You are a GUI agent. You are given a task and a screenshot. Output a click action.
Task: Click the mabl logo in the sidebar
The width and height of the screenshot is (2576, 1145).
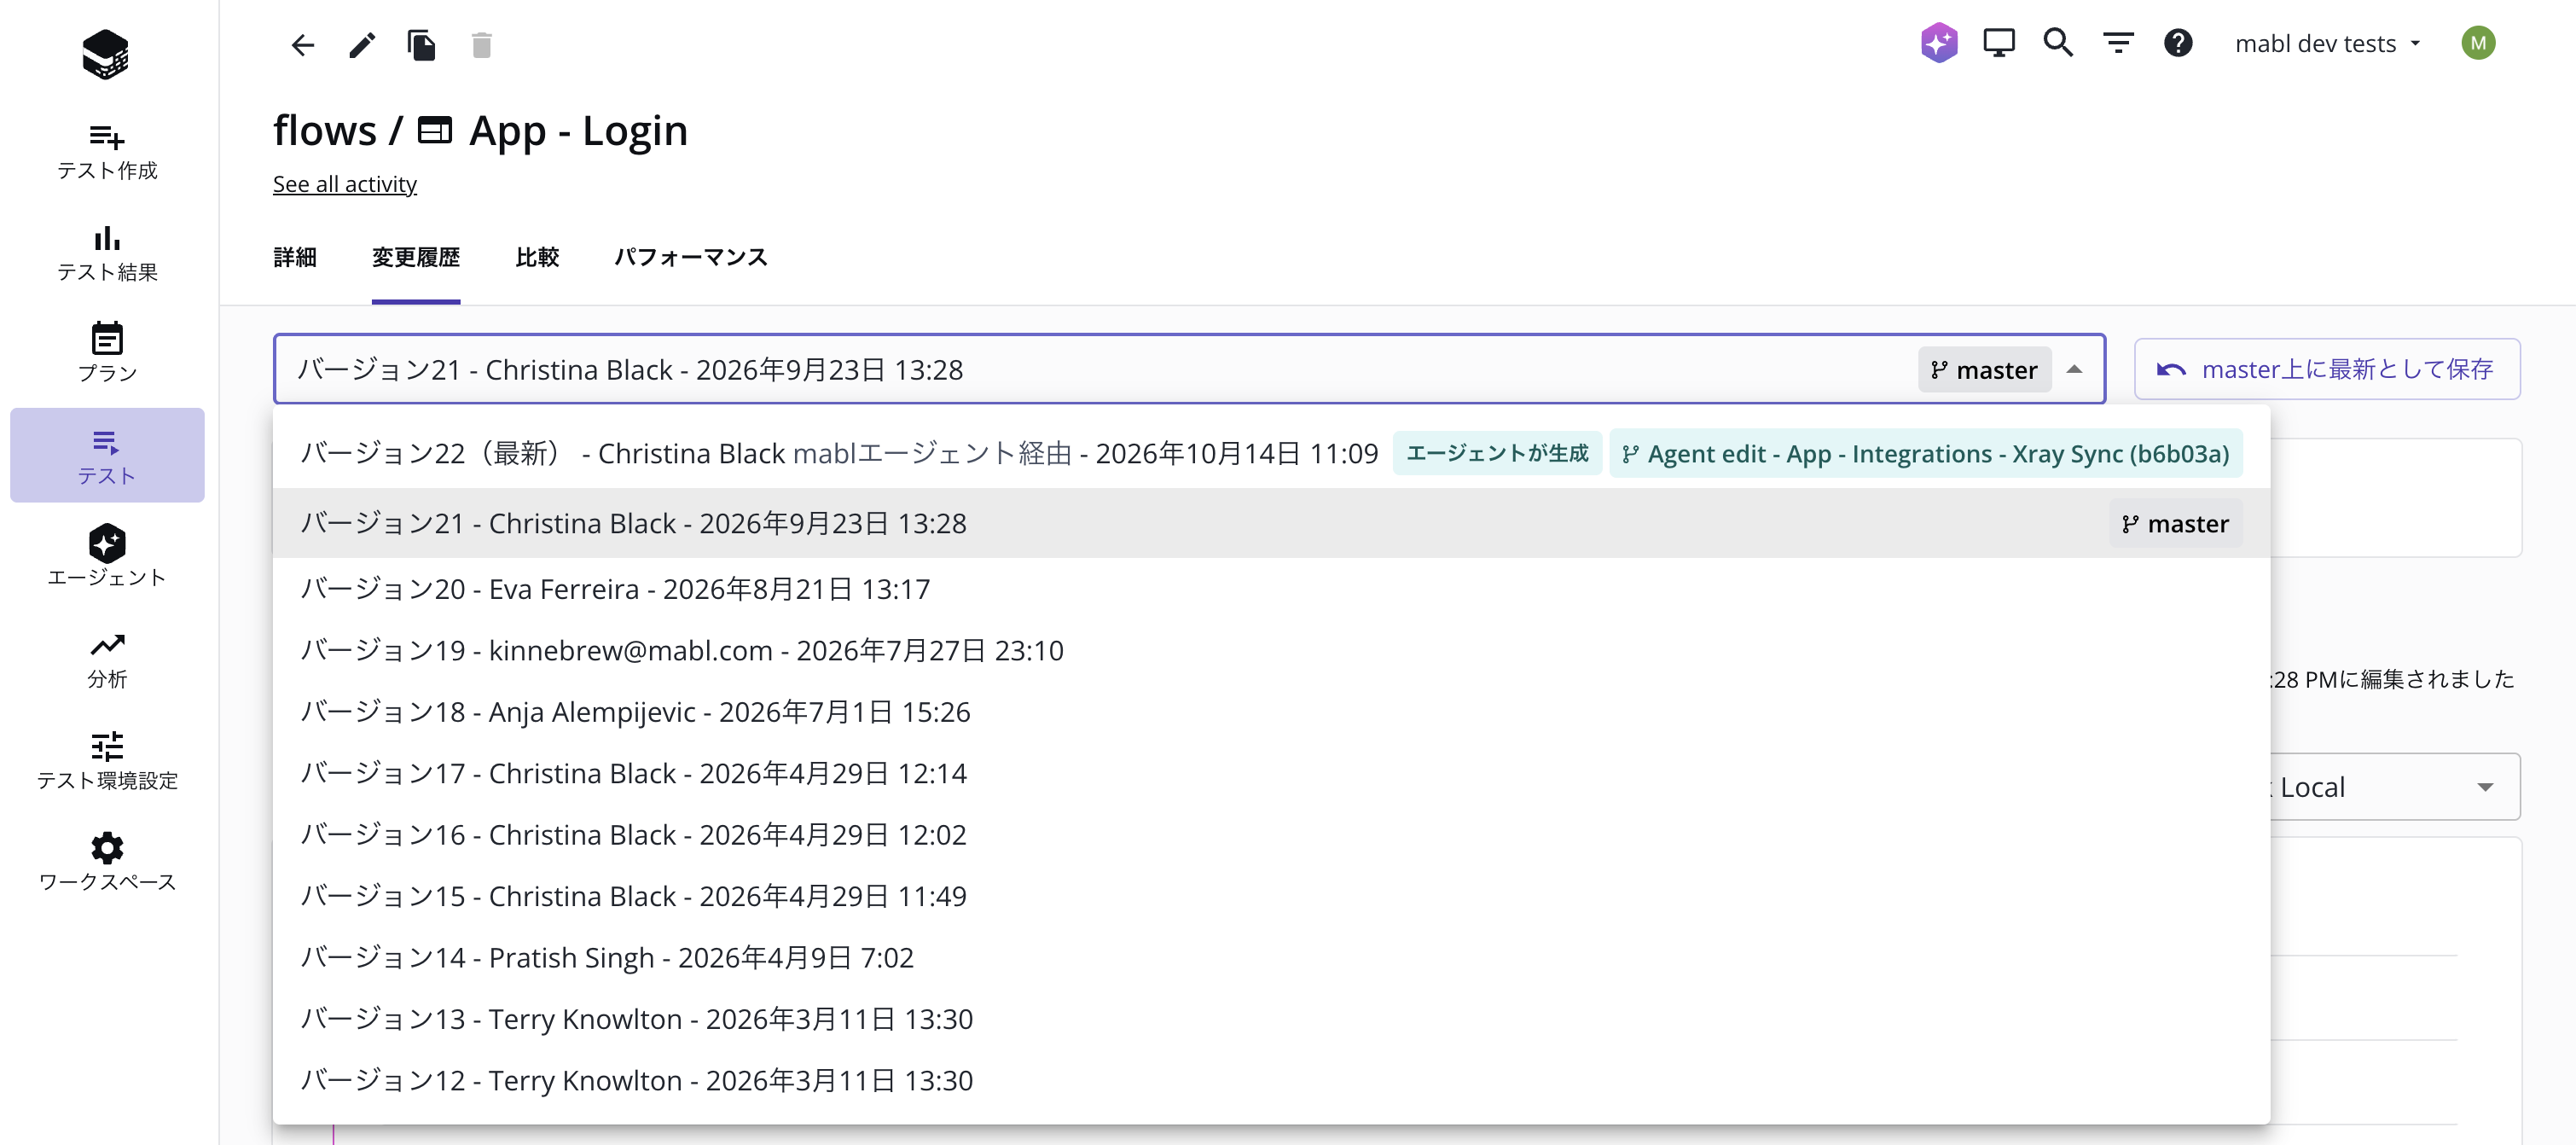[106, 53]
